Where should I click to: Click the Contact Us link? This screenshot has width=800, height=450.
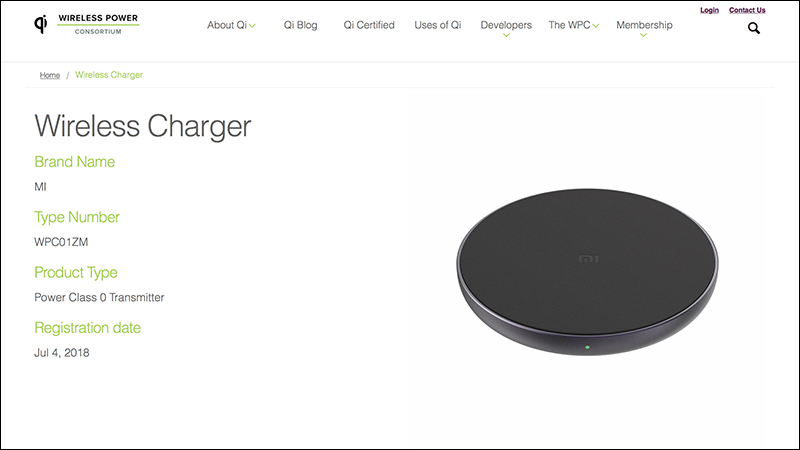(x=747, y=10)
